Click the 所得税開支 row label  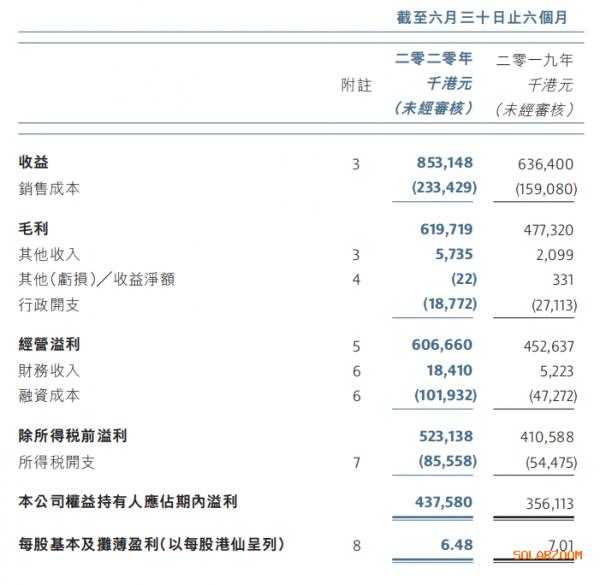point(57,463)
